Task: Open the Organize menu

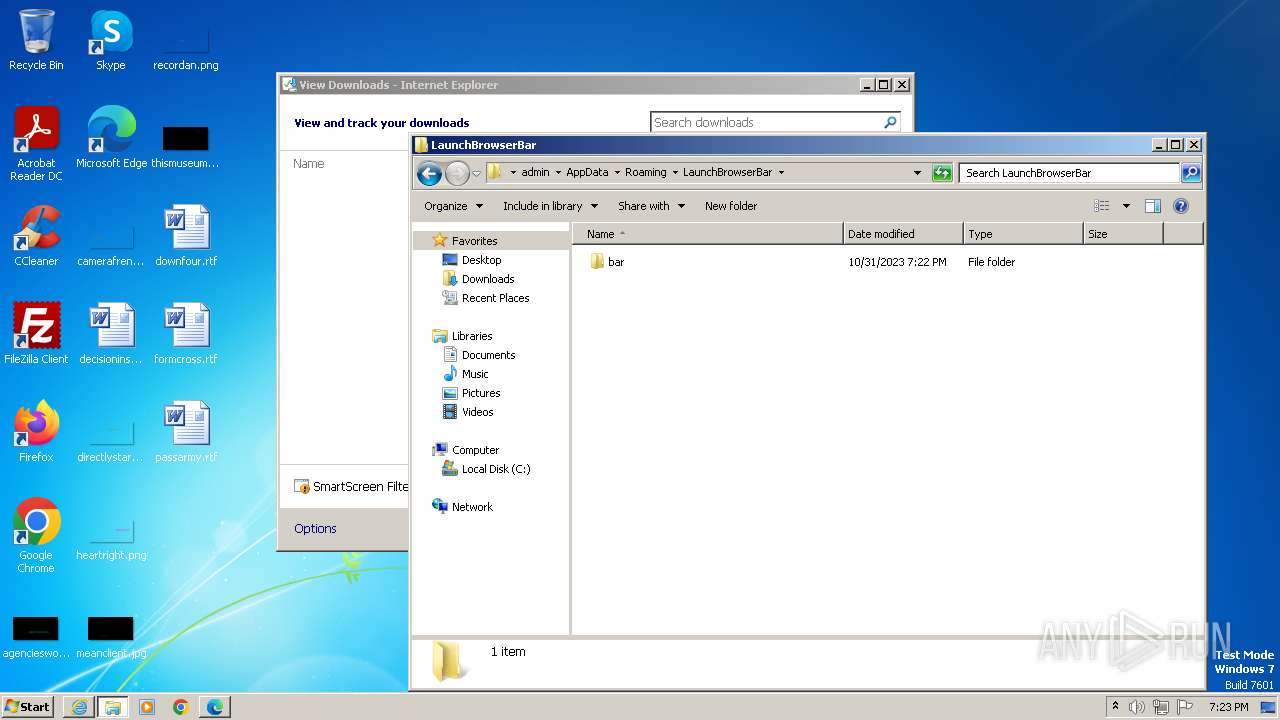Action: tap(453, 206)
